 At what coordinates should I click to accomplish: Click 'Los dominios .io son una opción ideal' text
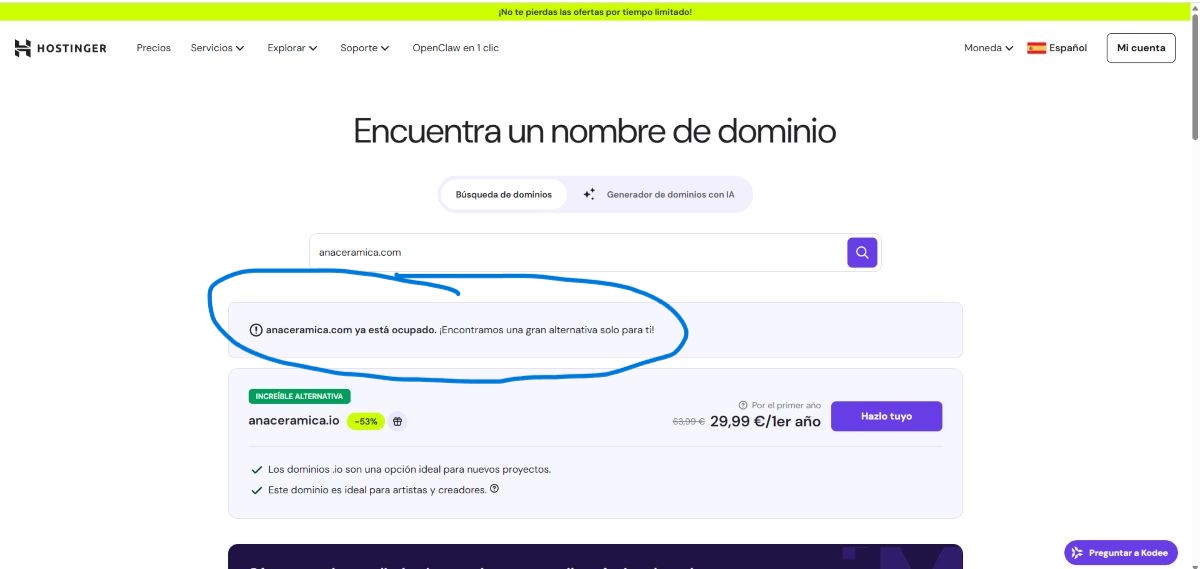(x=409, y=469)
